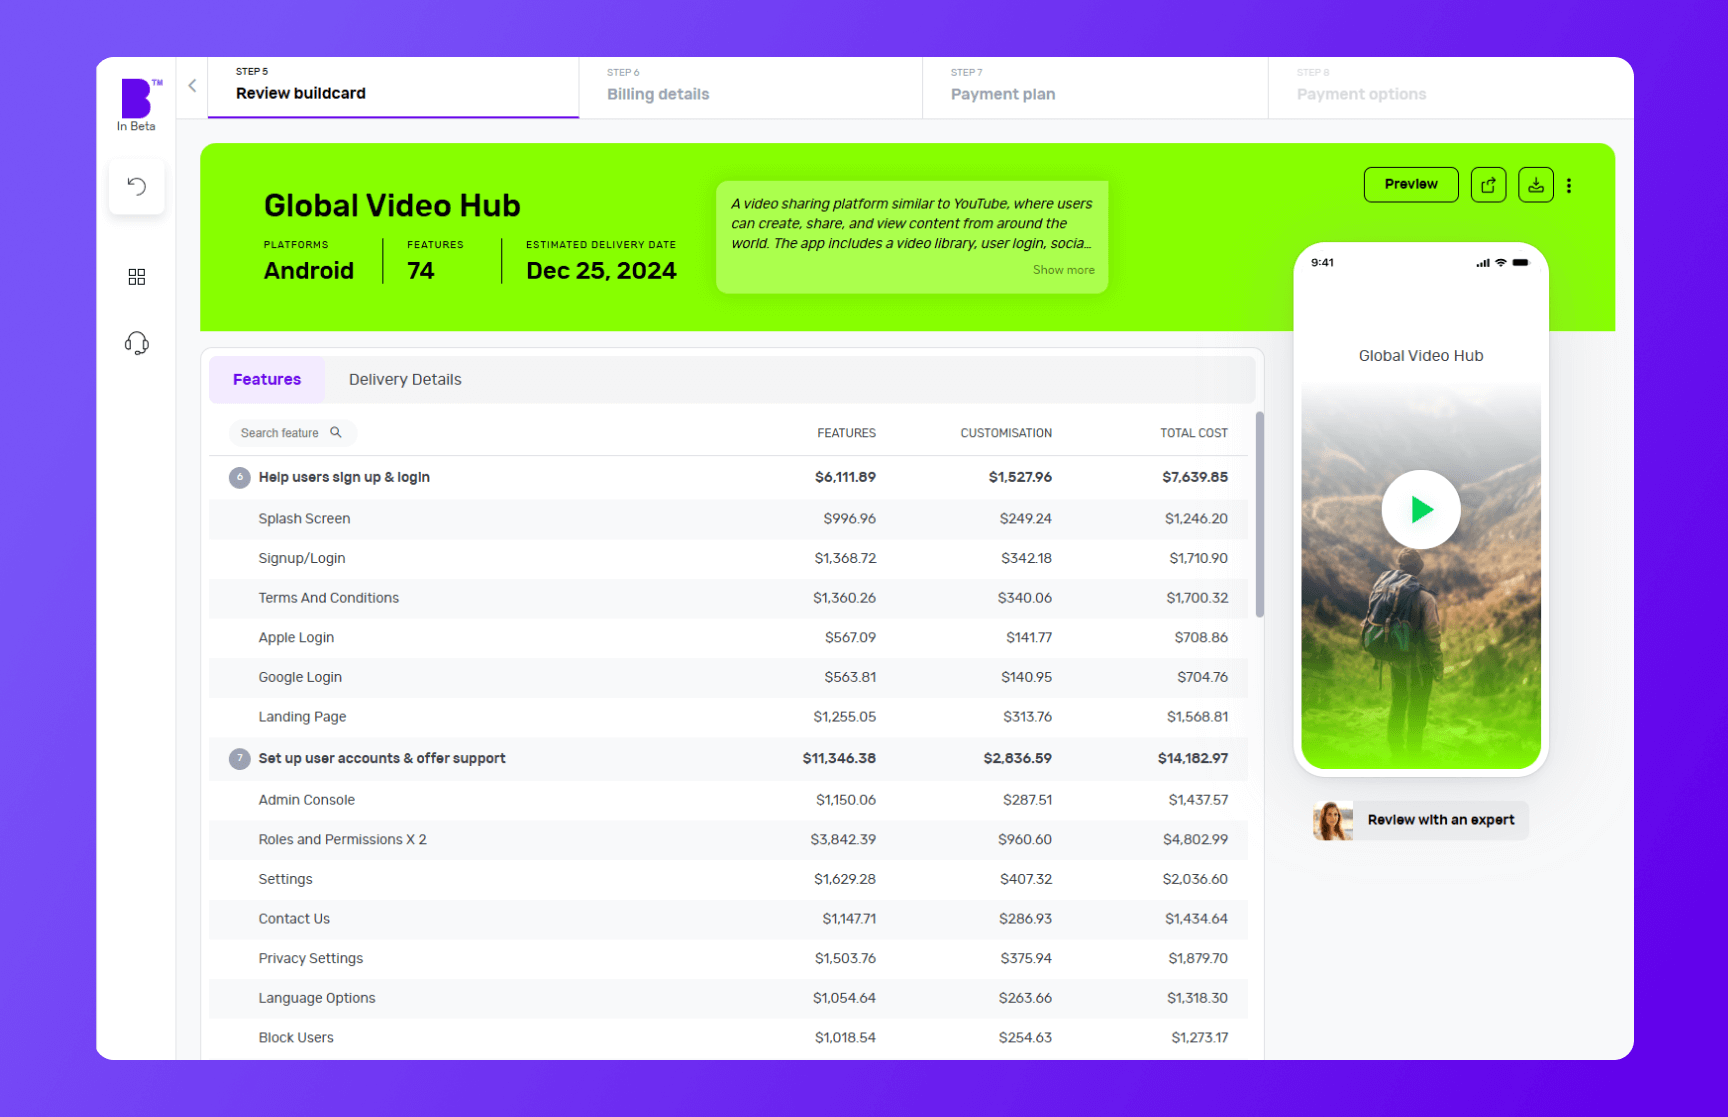Click total cost $14,182.97
The height and width of the screenshot is (1117, 1728).
click(1193, 759)
